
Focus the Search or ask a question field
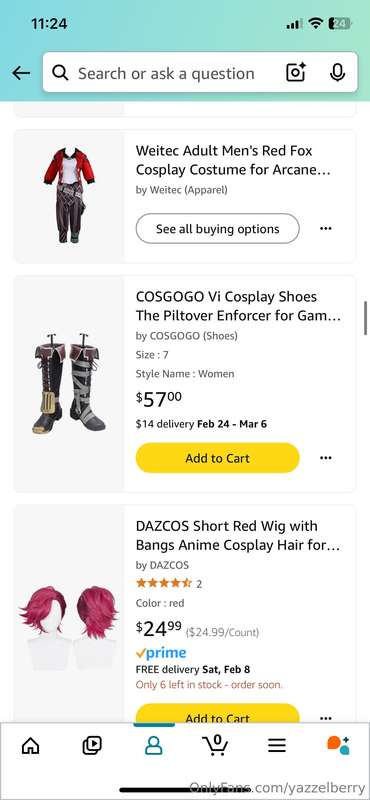point(166,73)
